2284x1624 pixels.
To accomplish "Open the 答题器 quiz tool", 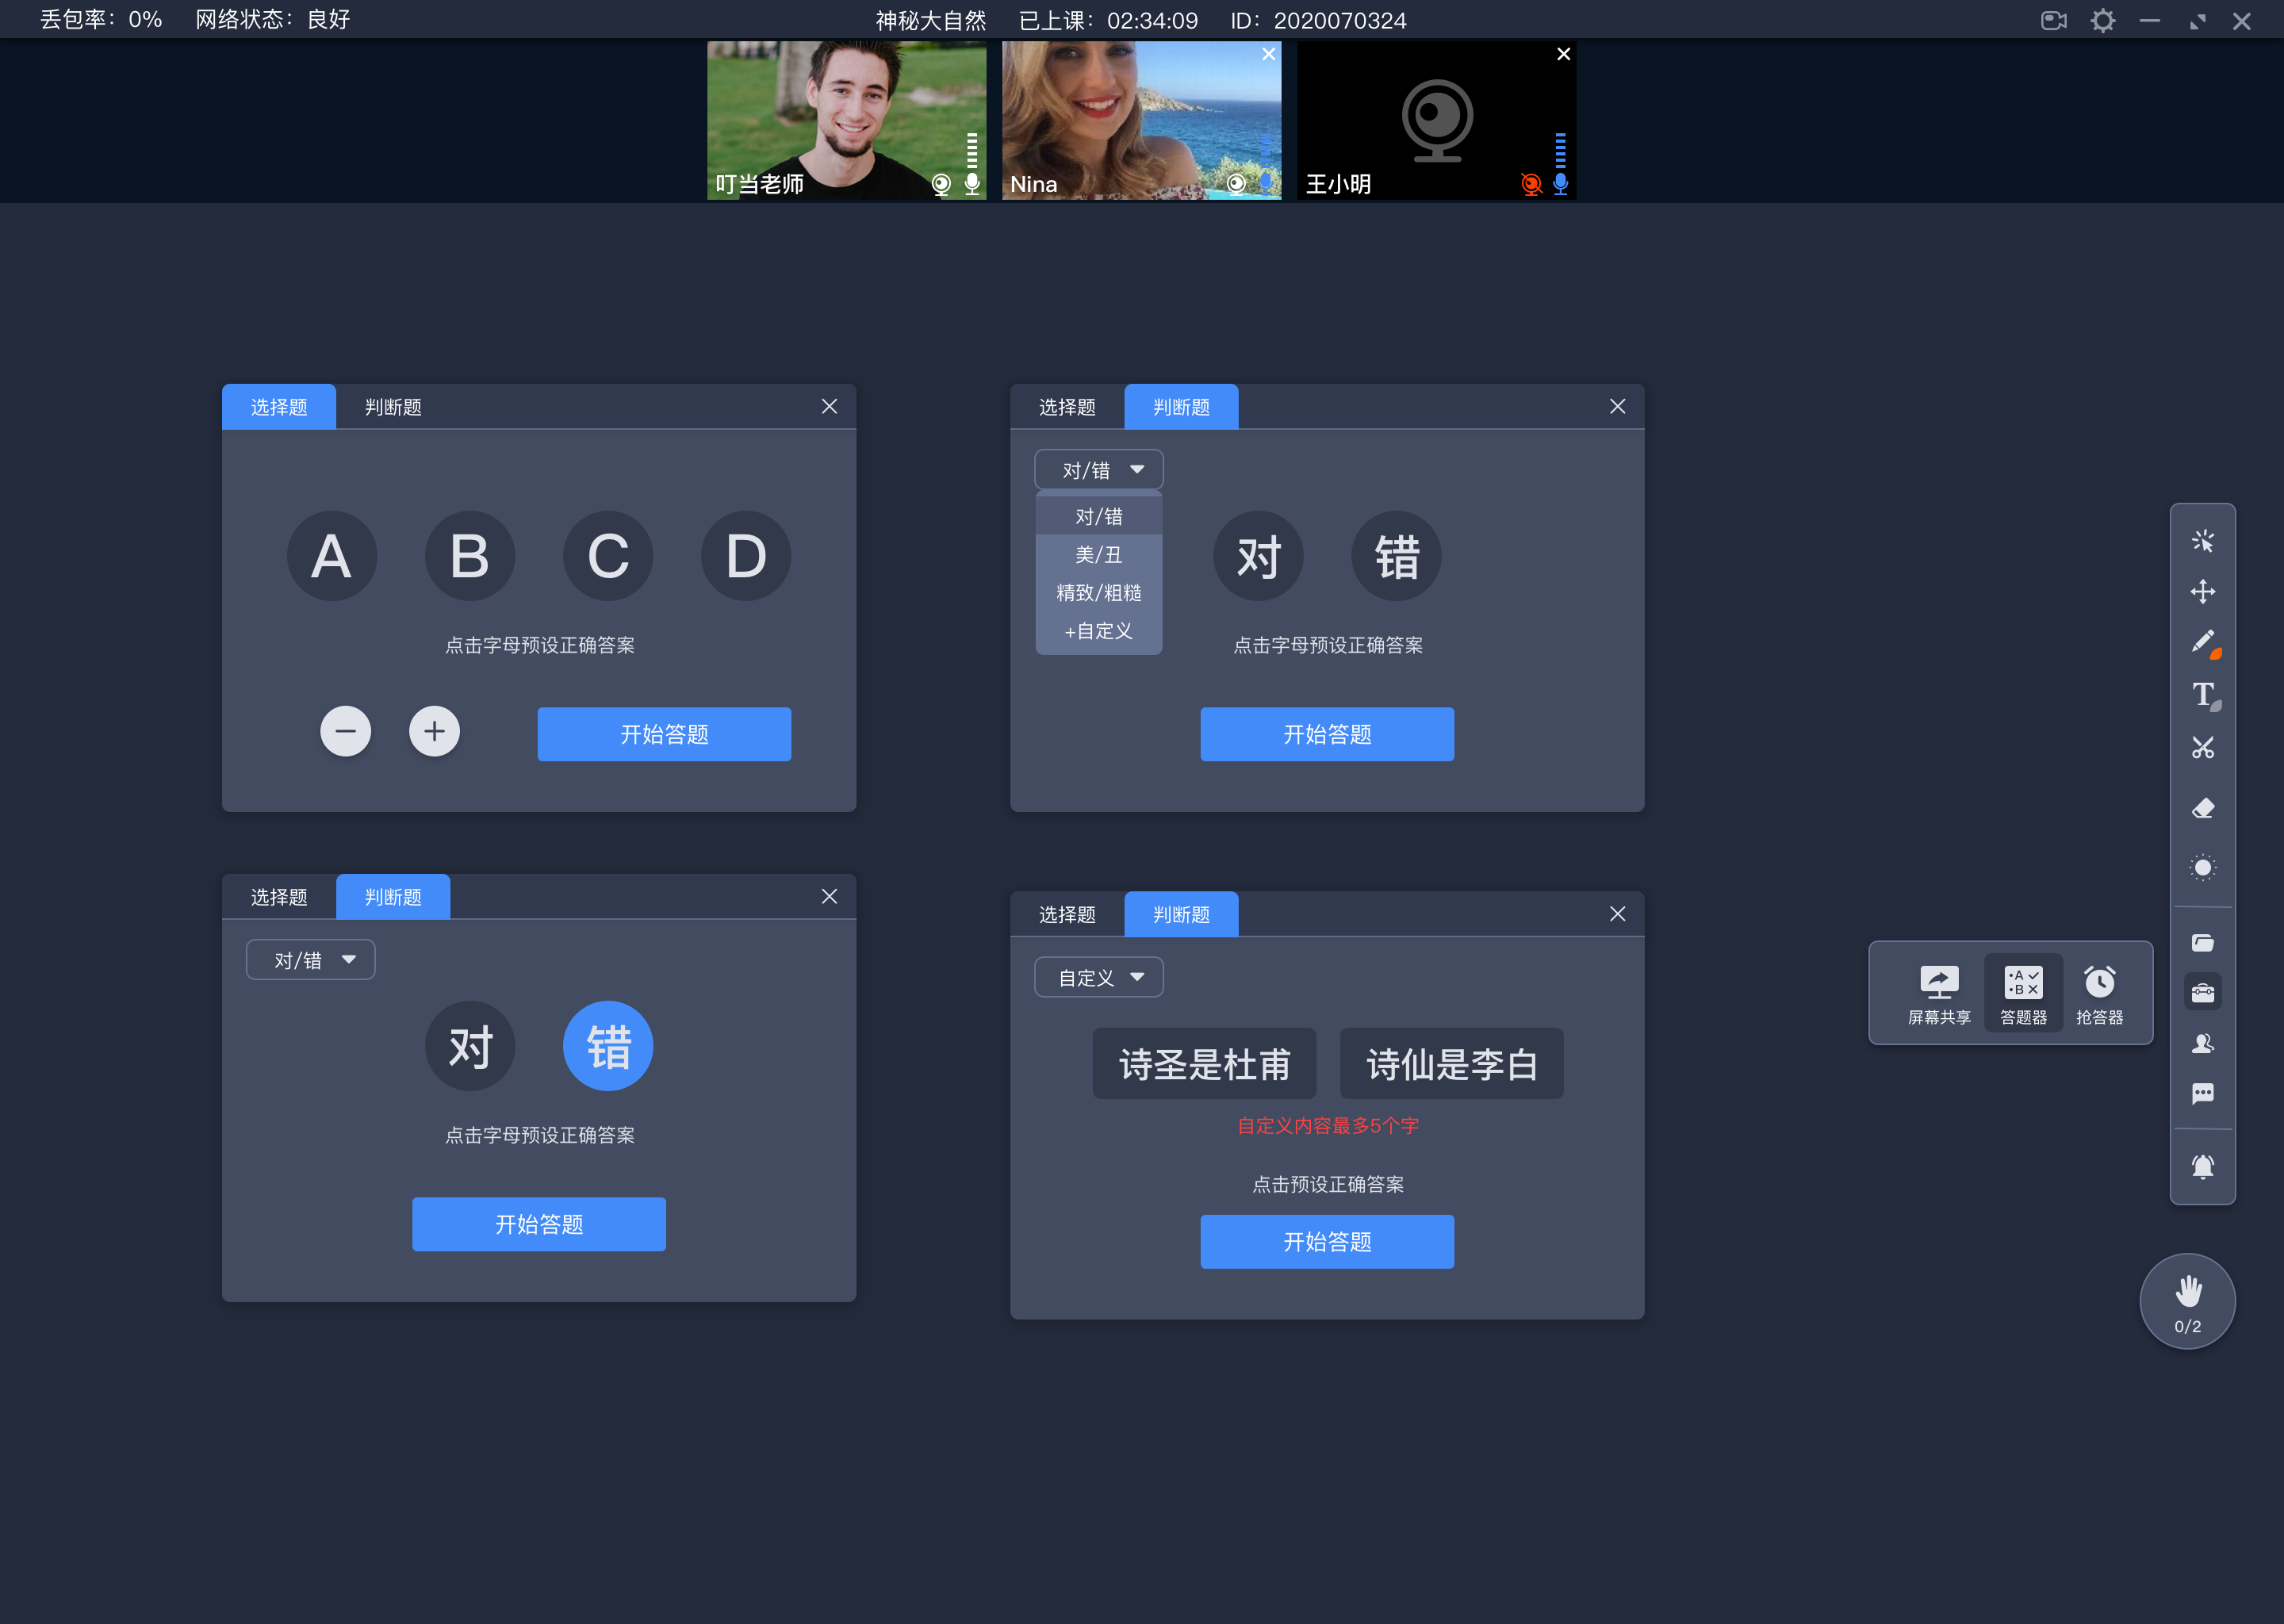I will point(2021,991).
